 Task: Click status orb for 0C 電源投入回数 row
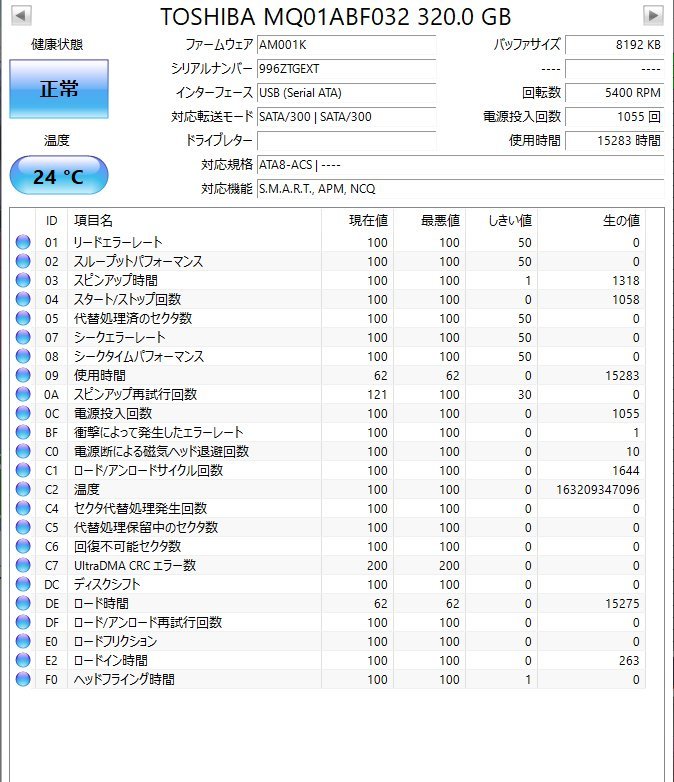(23, 413)
